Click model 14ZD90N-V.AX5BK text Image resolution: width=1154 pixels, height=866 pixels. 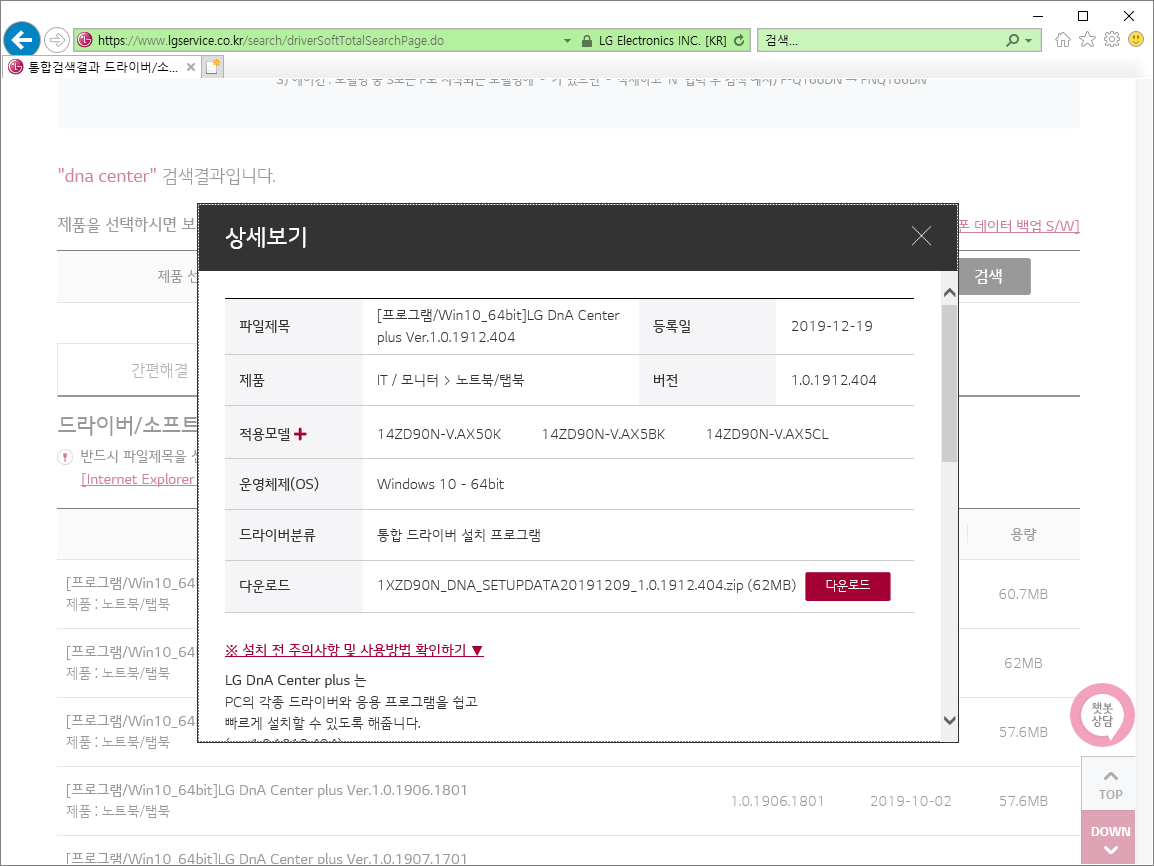[603, 434]
